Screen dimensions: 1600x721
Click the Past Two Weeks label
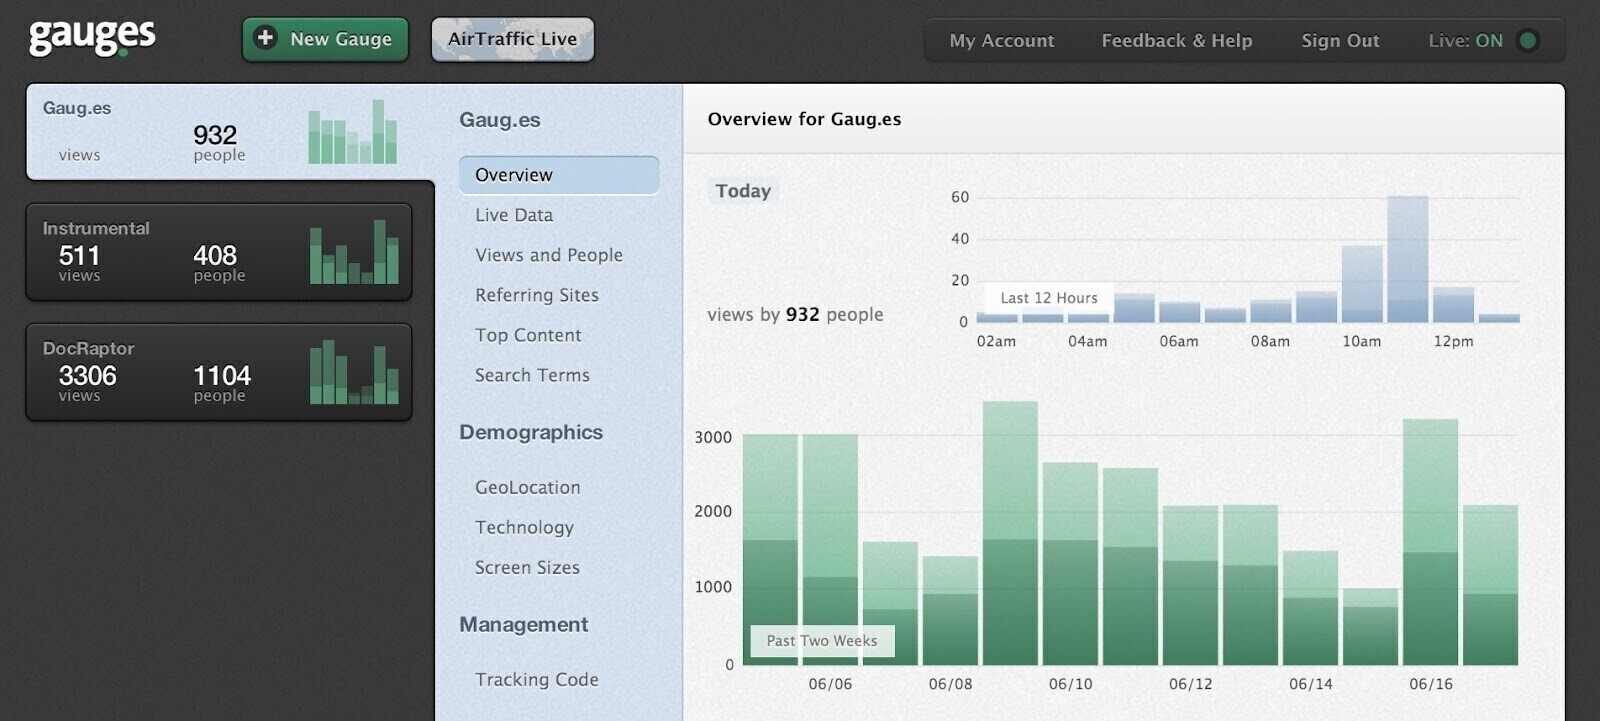(822, 641)
